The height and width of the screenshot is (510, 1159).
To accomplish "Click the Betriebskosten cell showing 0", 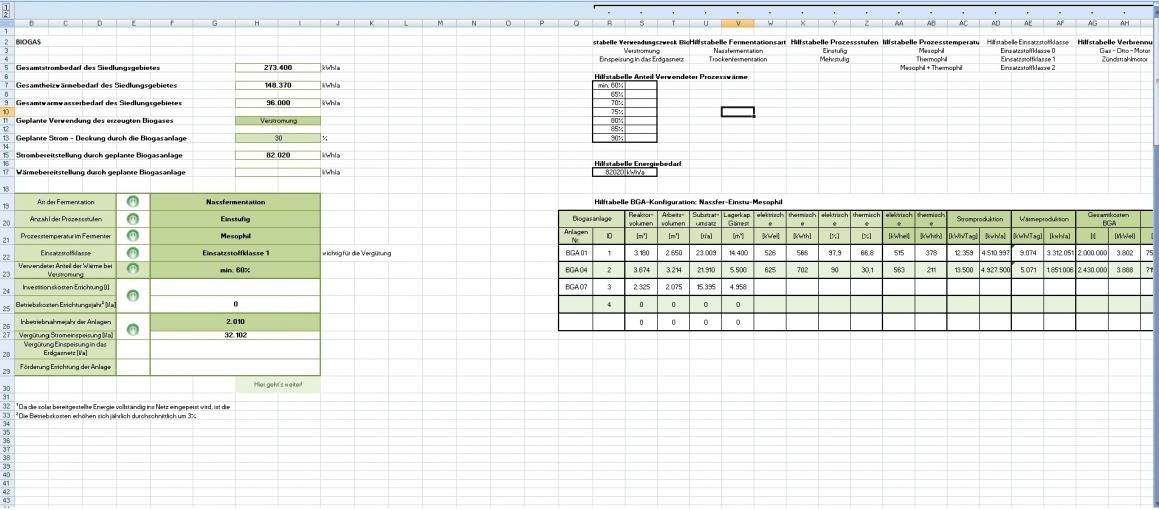I will [235, 304].
